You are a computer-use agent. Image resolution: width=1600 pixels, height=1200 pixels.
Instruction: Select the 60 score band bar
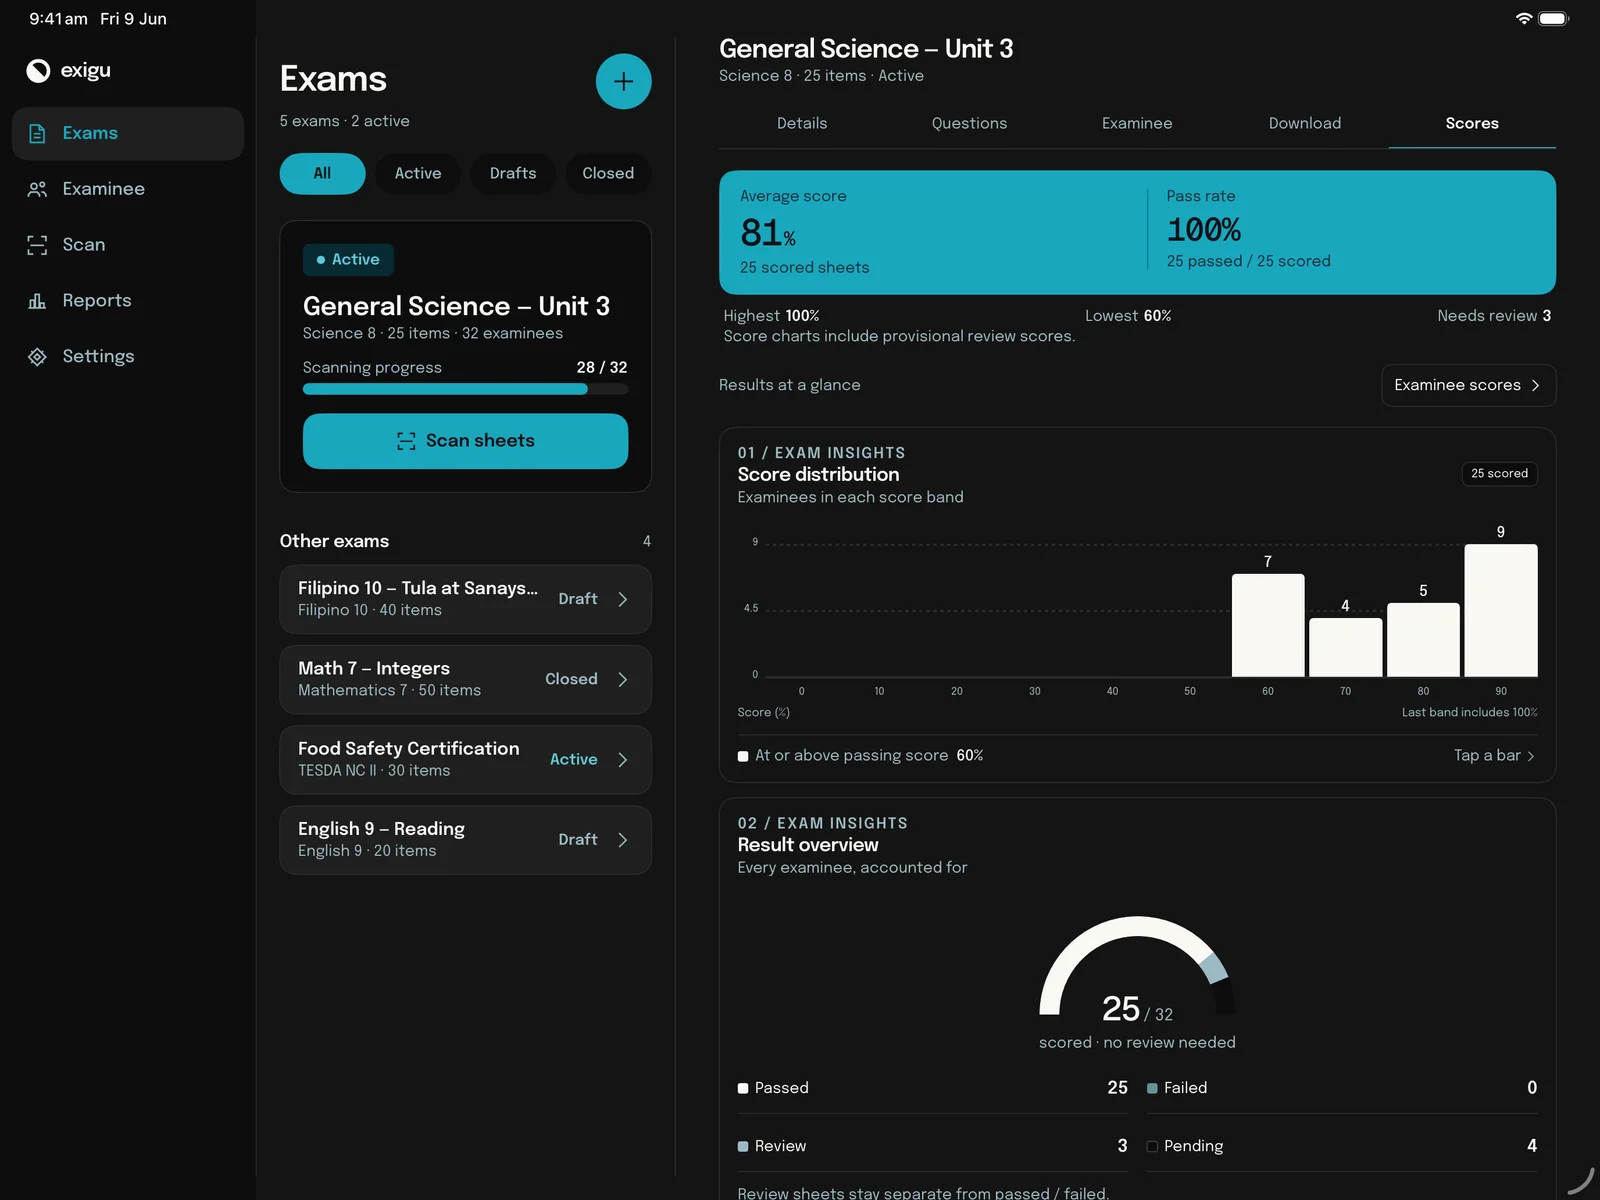(1268, 625)
